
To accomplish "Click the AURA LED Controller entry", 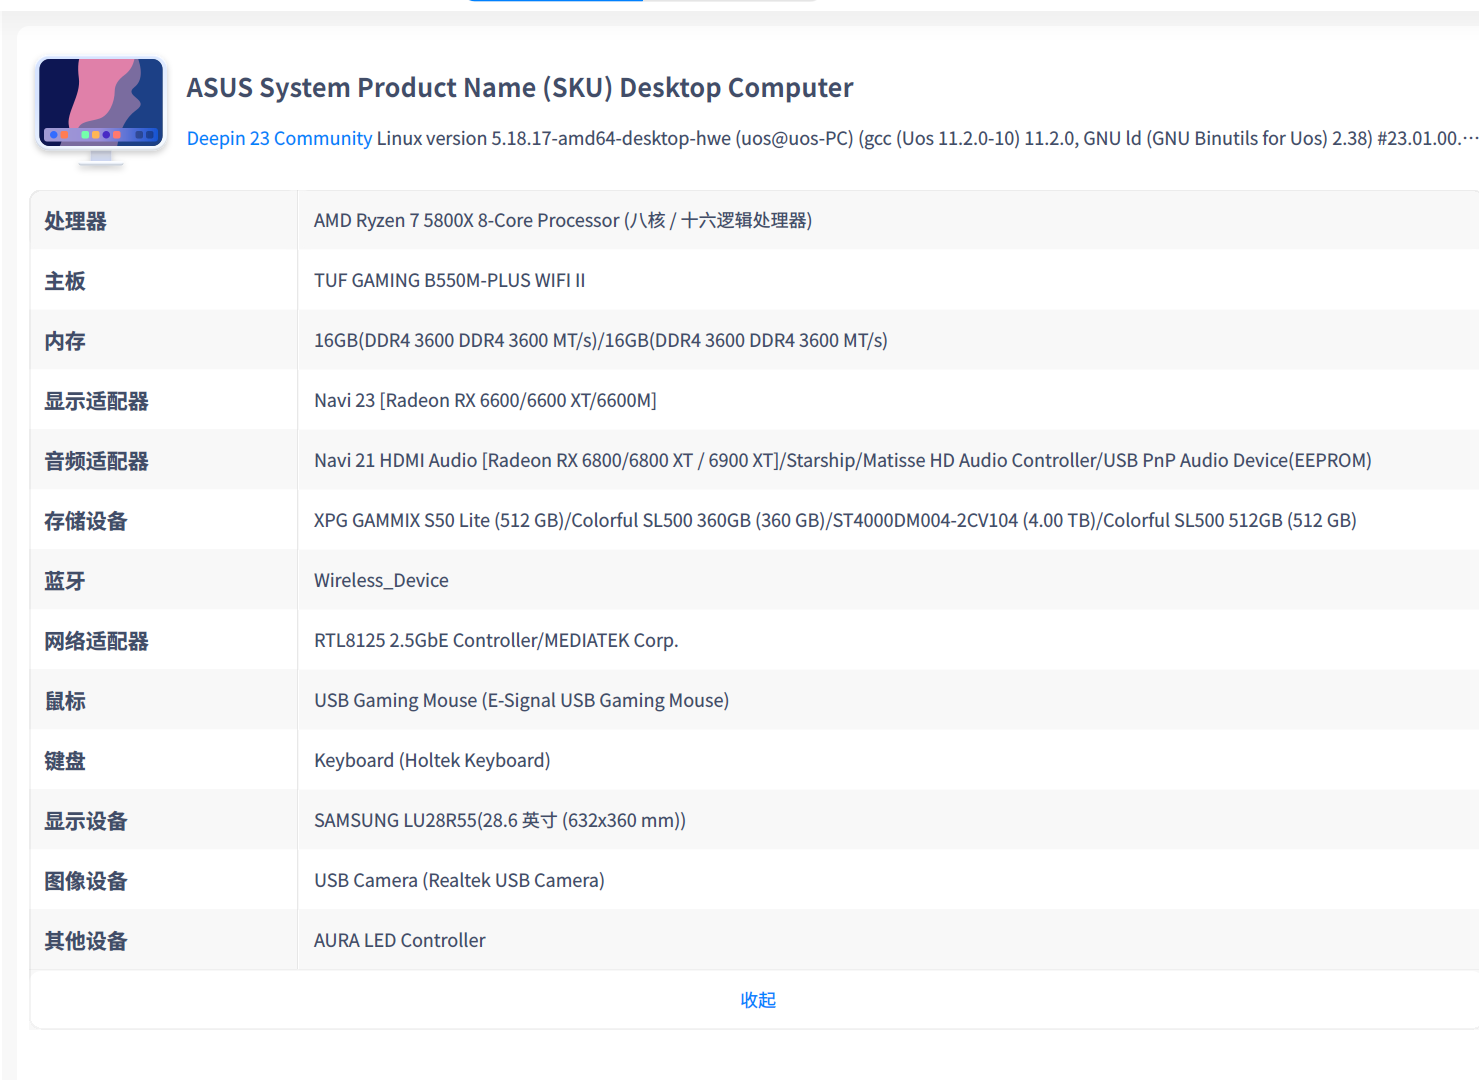I will point(399,940).
